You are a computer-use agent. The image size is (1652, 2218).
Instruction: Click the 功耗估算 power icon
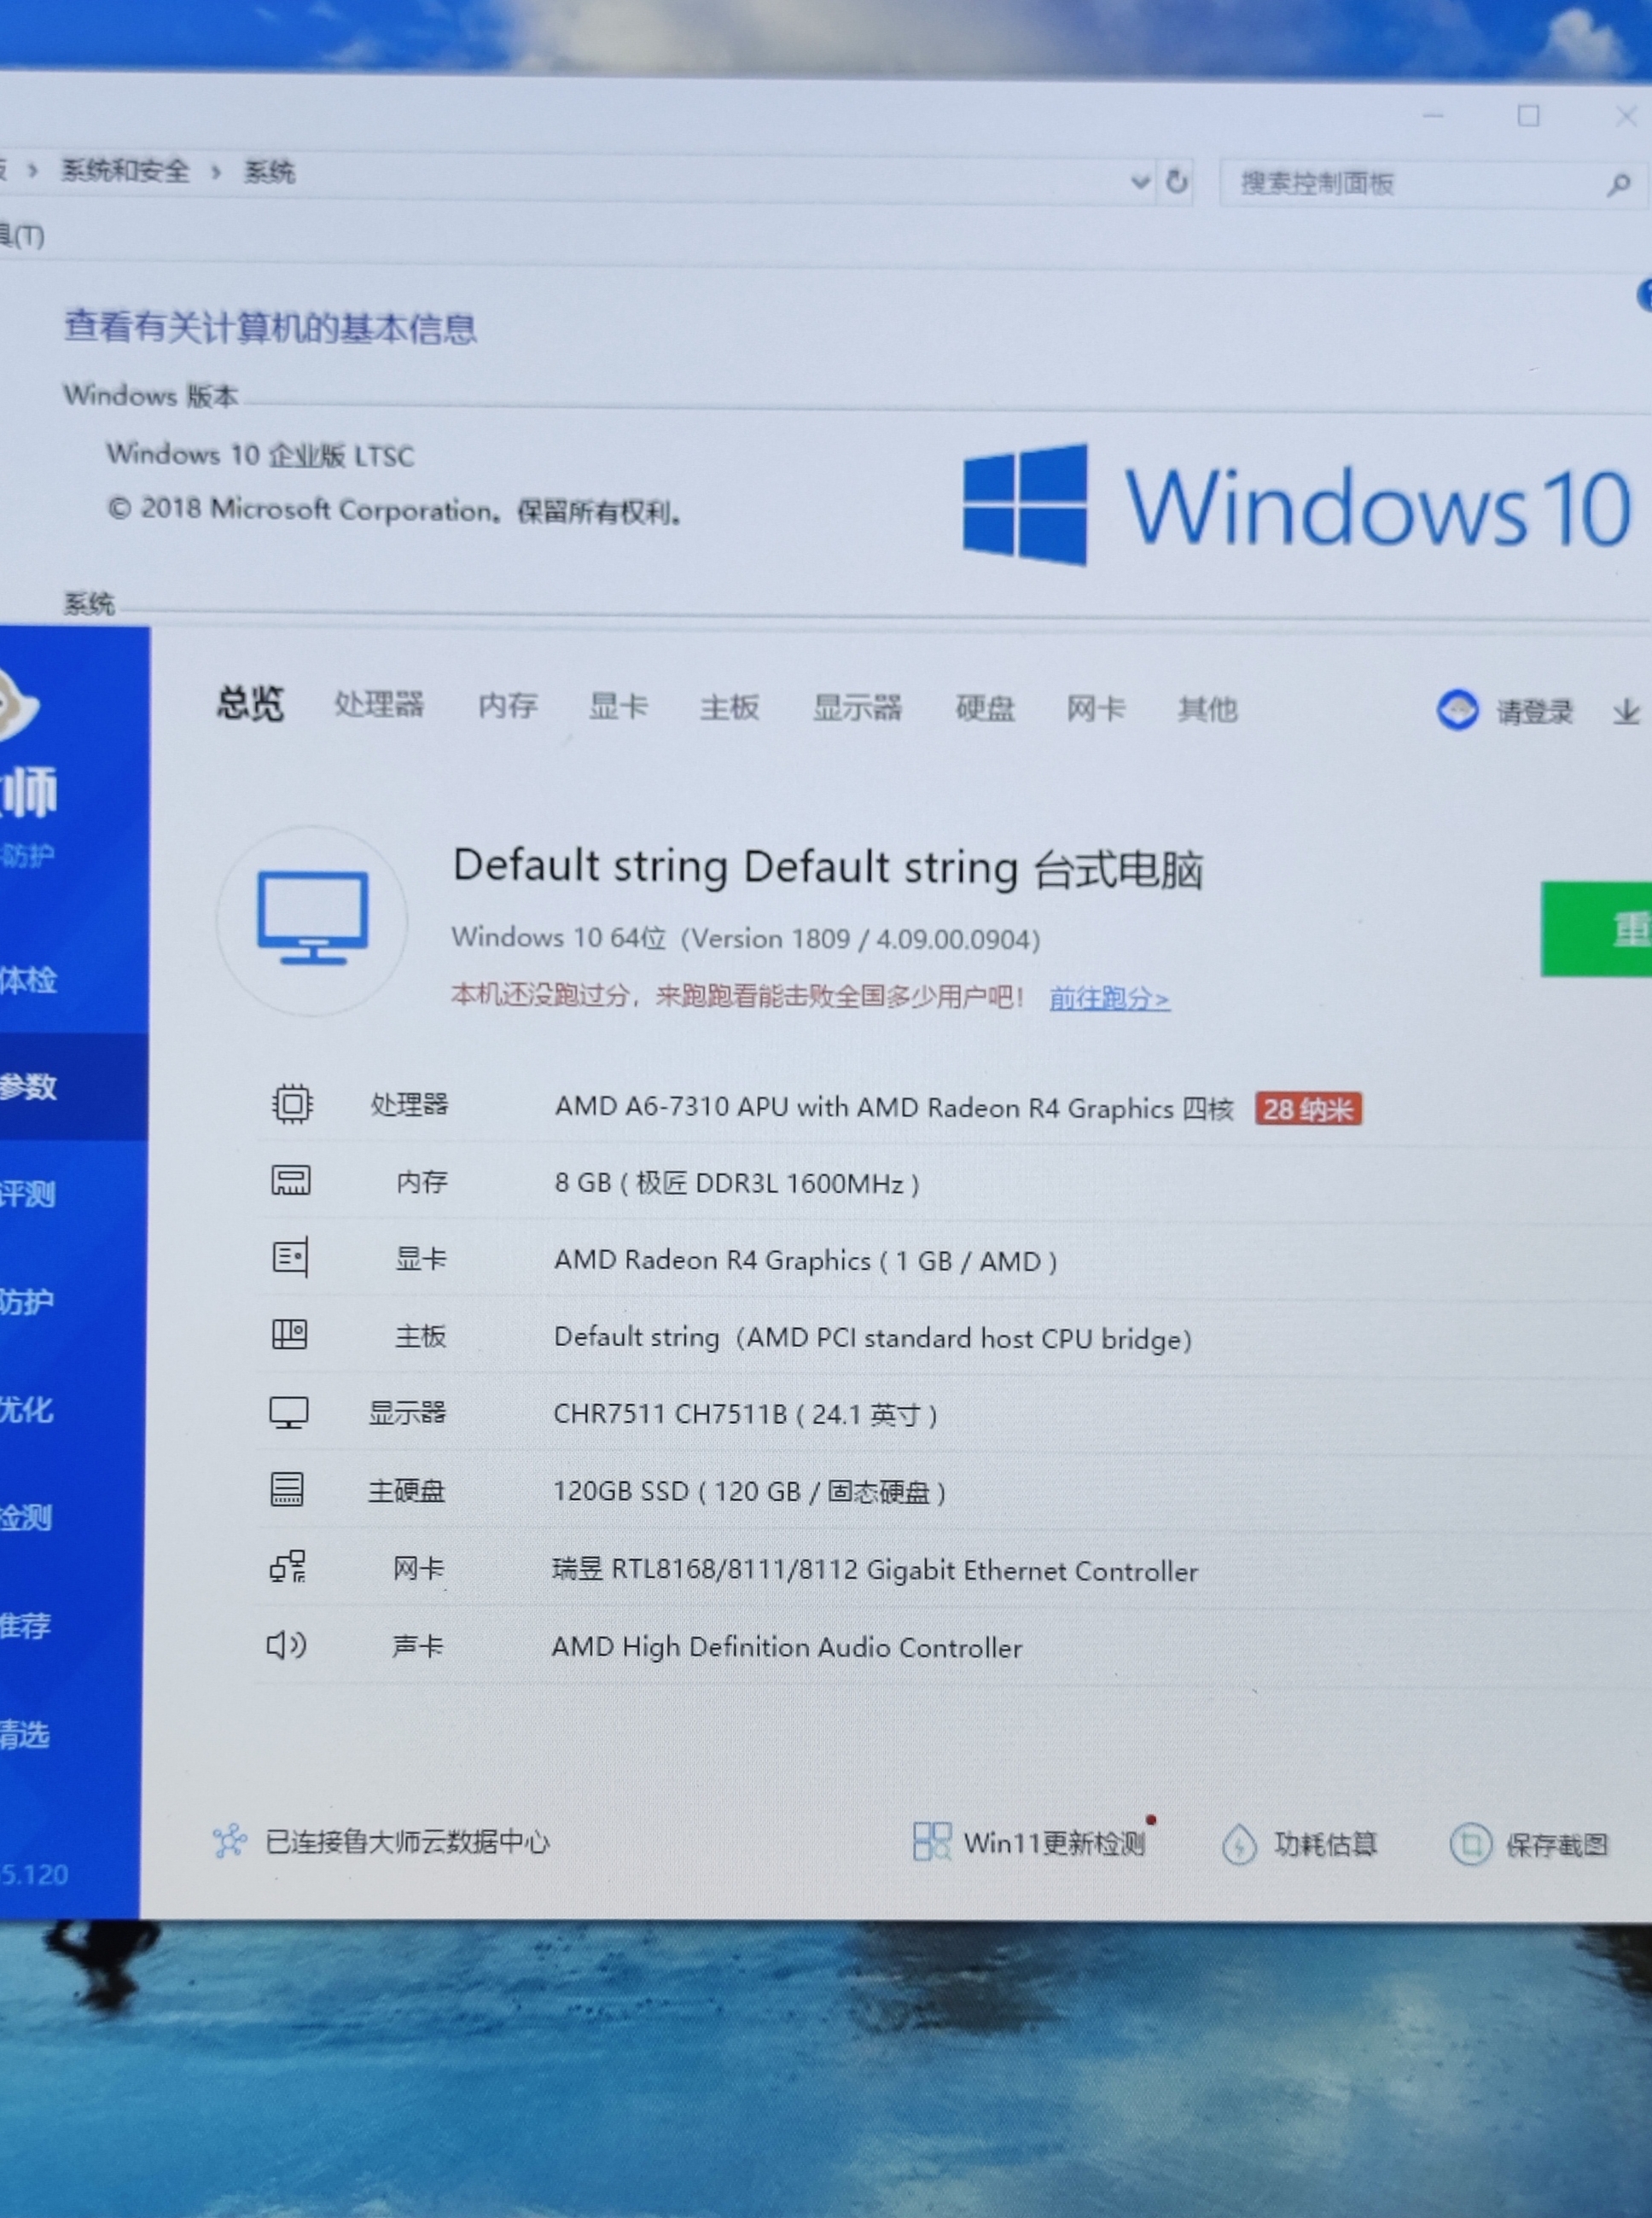pyautogui.click(x=1240, y=1844)
